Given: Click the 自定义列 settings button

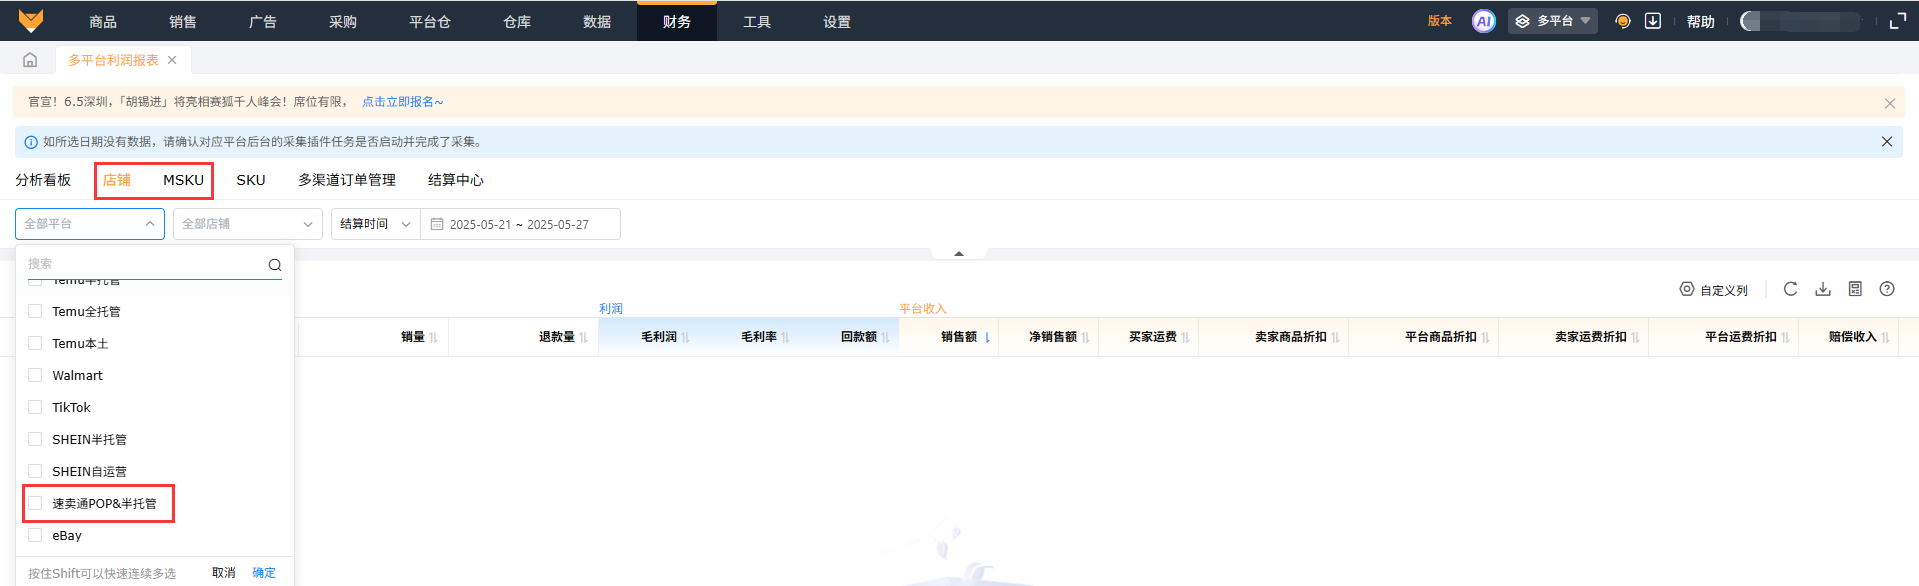Looking at the screenshot, I should [x=1714, y=290].
